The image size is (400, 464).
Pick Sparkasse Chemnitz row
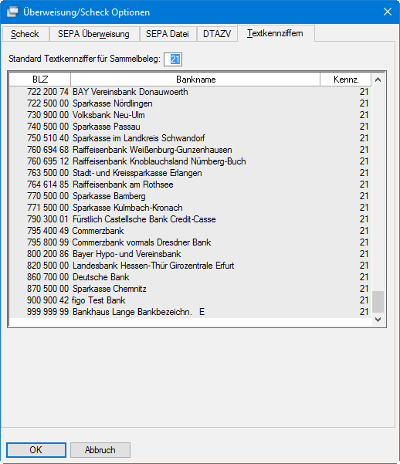pyautogui.click(x=190, y=289)
